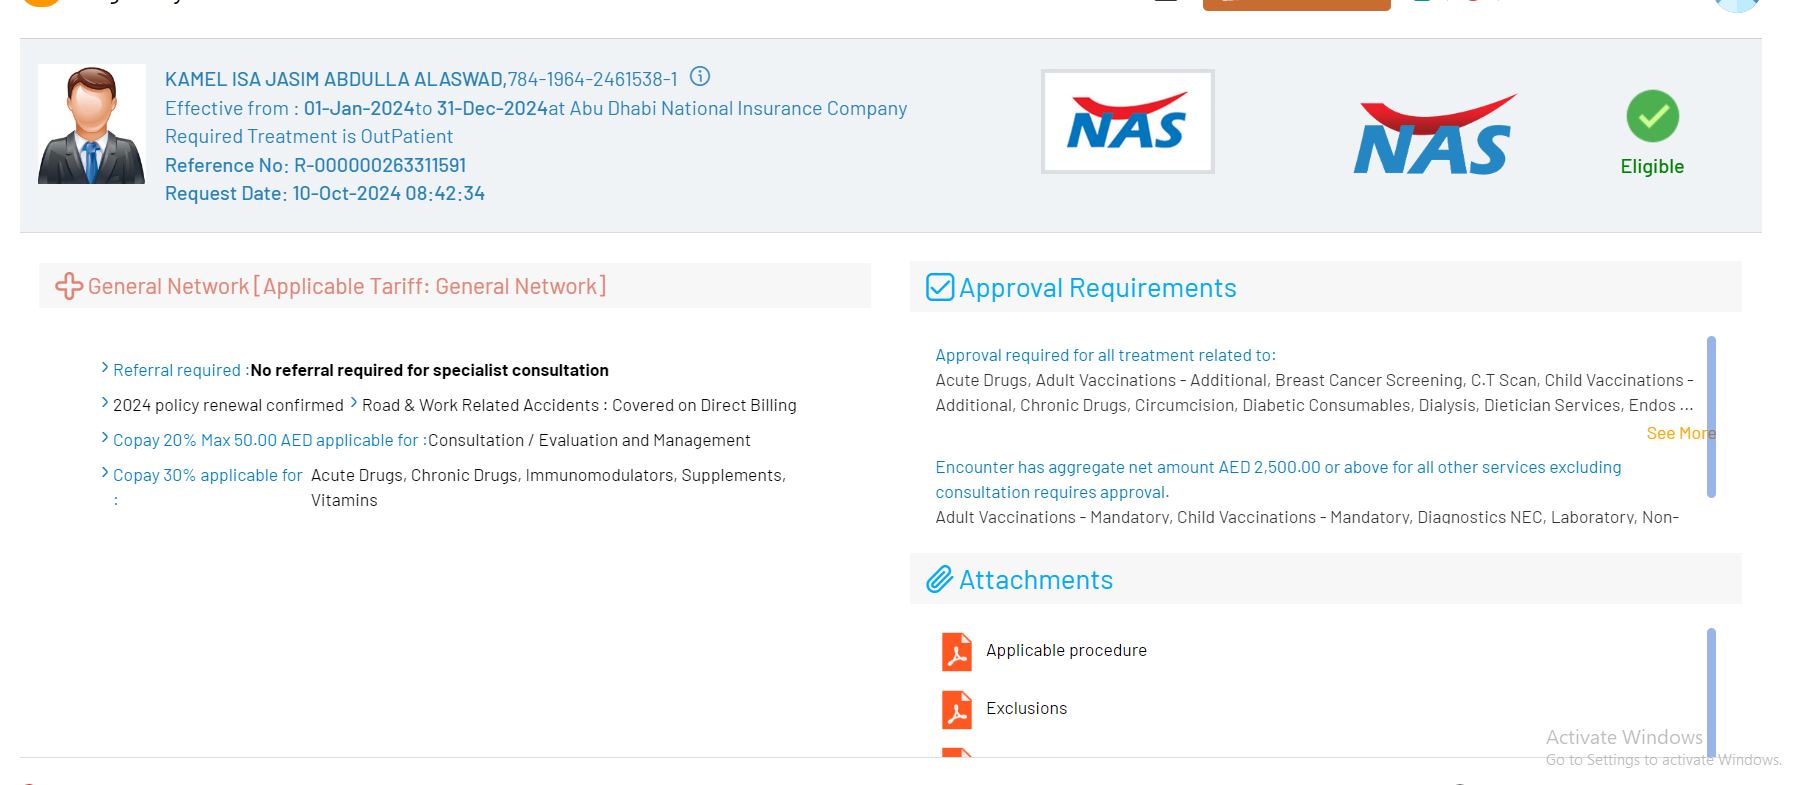Expand the chevron before Referral required

point(105,368)
